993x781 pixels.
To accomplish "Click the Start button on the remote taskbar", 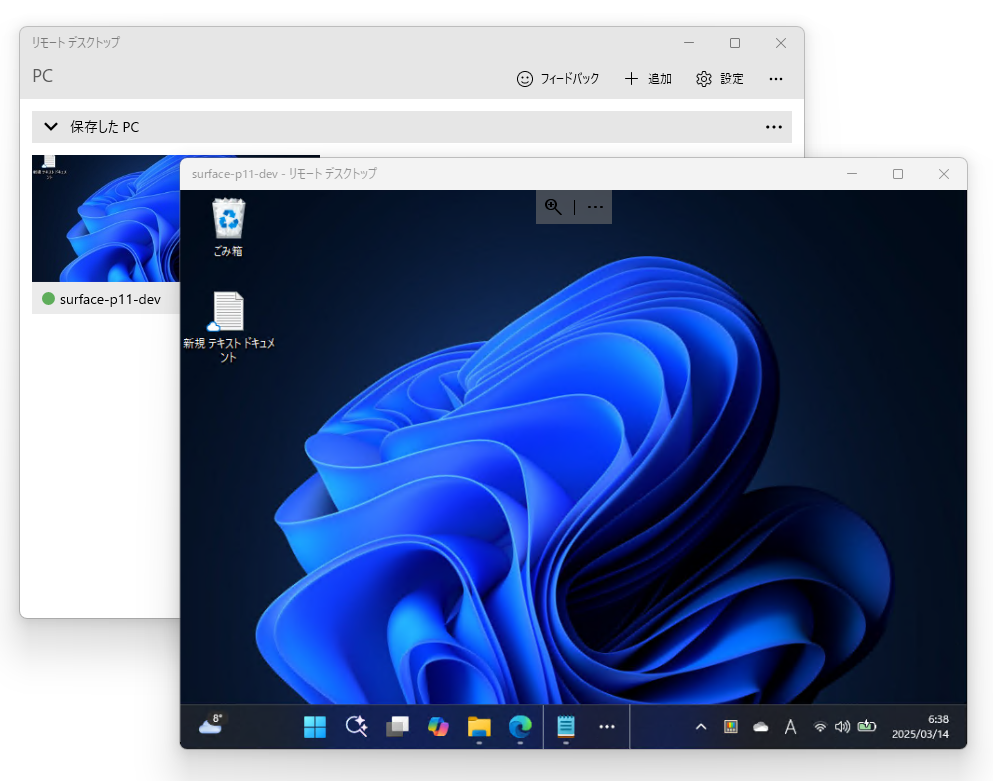I will tap(314, 727).
